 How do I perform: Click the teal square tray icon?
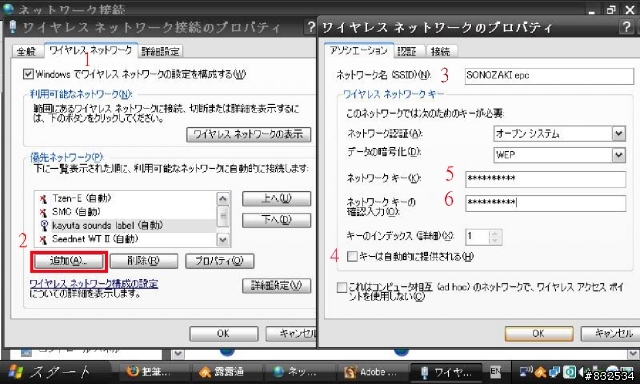click(x=569, y=372)
